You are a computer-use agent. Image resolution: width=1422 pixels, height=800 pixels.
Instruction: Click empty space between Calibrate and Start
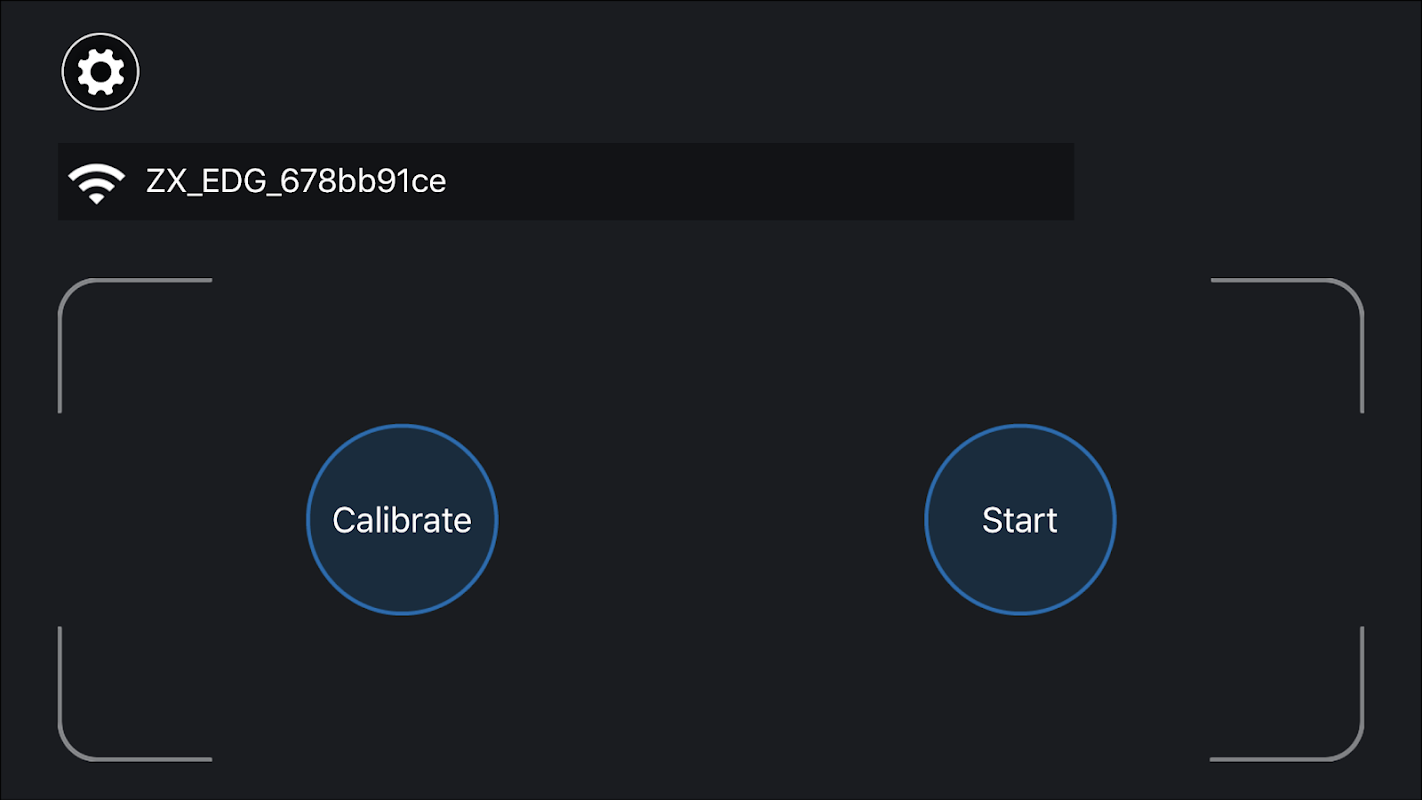click(711, 520)
